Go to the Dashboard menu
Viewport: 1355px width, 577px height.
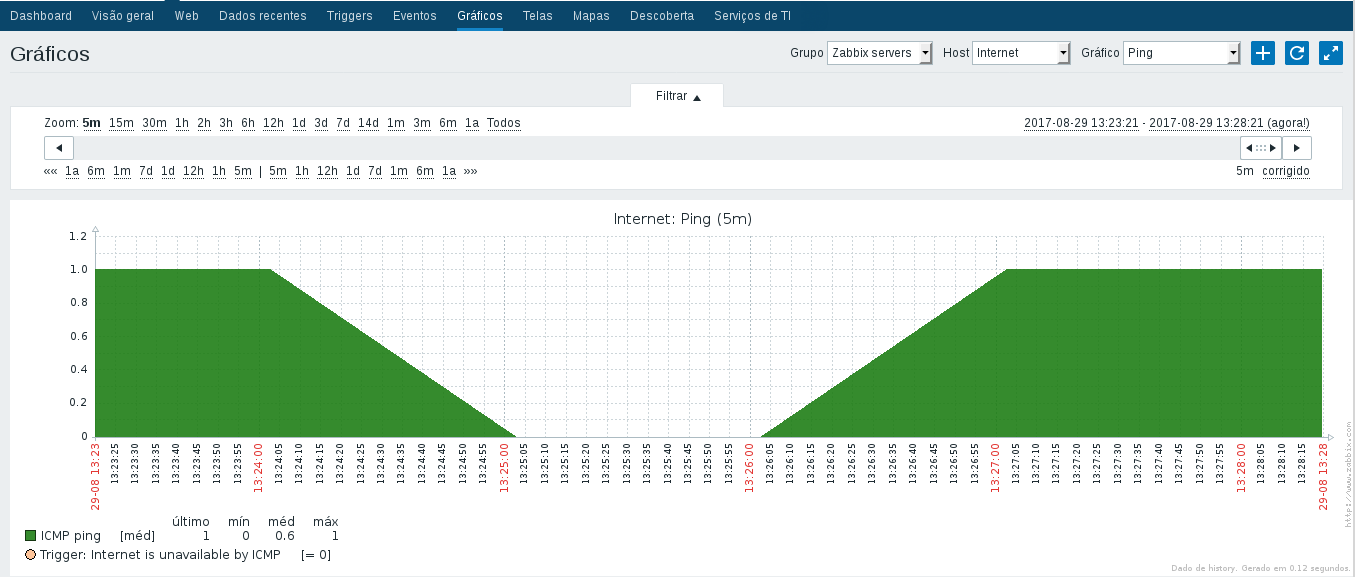[x=41, y=16]
